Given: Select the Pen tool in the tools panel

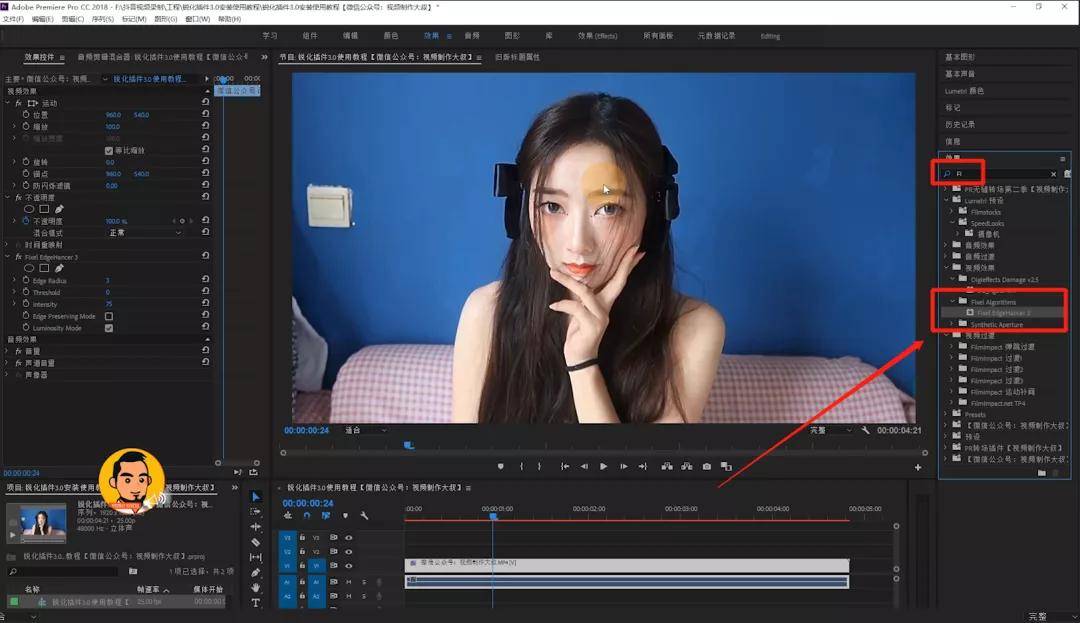Looking at the screenshot, I should pyautogui.click(x=256, y=573).
